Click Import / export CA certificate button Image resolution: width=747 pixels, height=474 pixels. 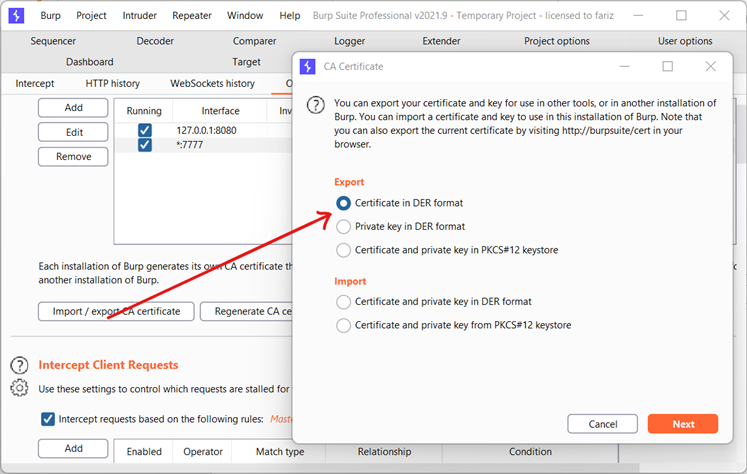tap(116, 312)
